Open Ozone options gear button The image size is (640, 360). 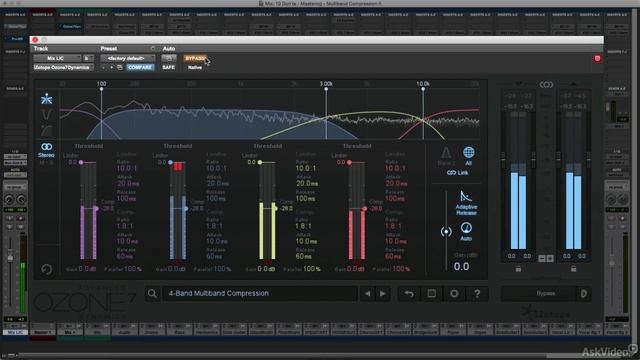[x=454, y=293]
